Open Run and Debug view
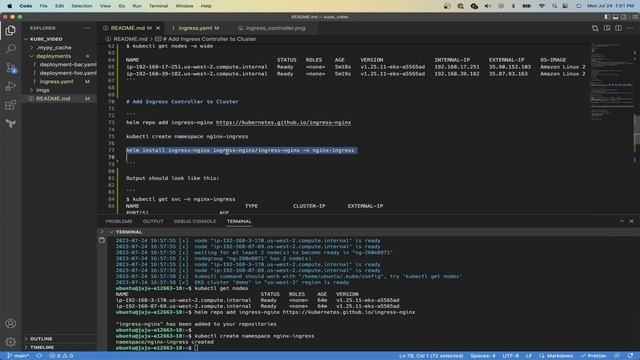The height and width of the screenshot is (360, 640). [11, 86]
